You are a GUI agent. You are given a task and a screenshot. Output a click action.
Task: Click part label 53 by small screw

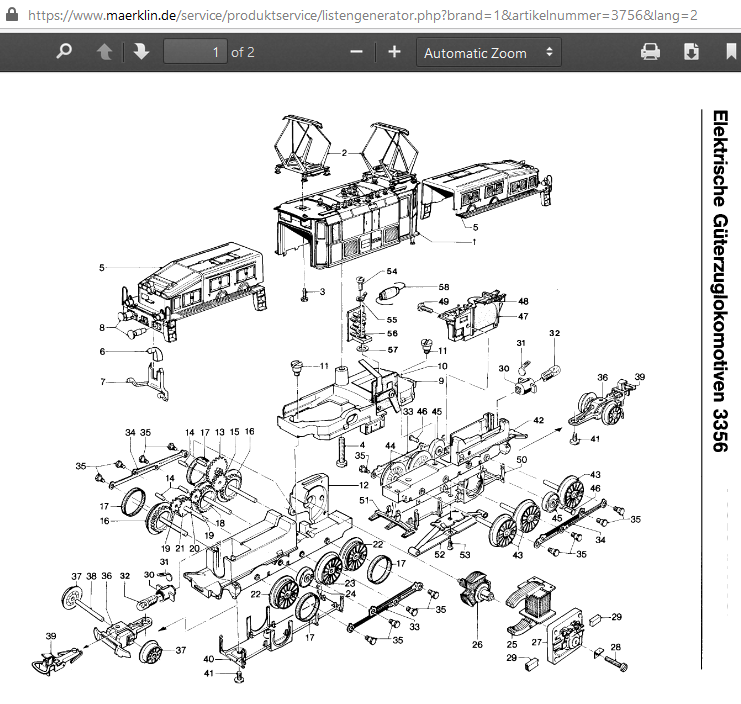click(x=465, y=554)
